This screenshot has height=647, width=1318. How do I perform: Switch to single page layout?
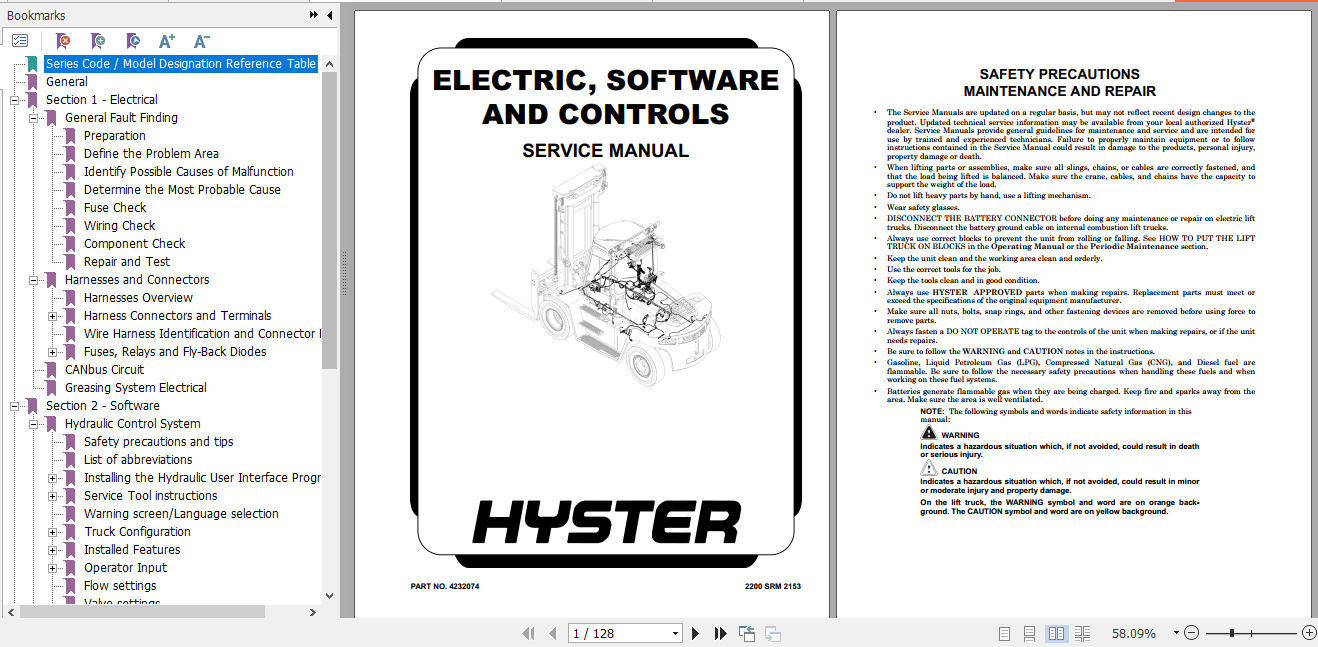[x=1005, y=633]
